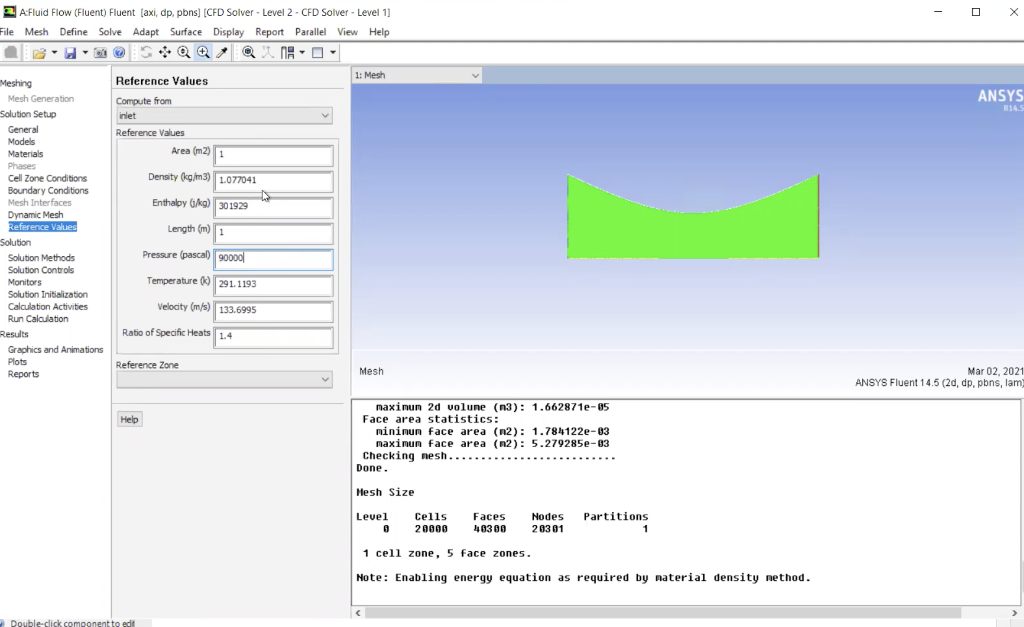This screenshot has height=627, width=1024.
Task: Select the rotate view tool
Action: [146, 53]
